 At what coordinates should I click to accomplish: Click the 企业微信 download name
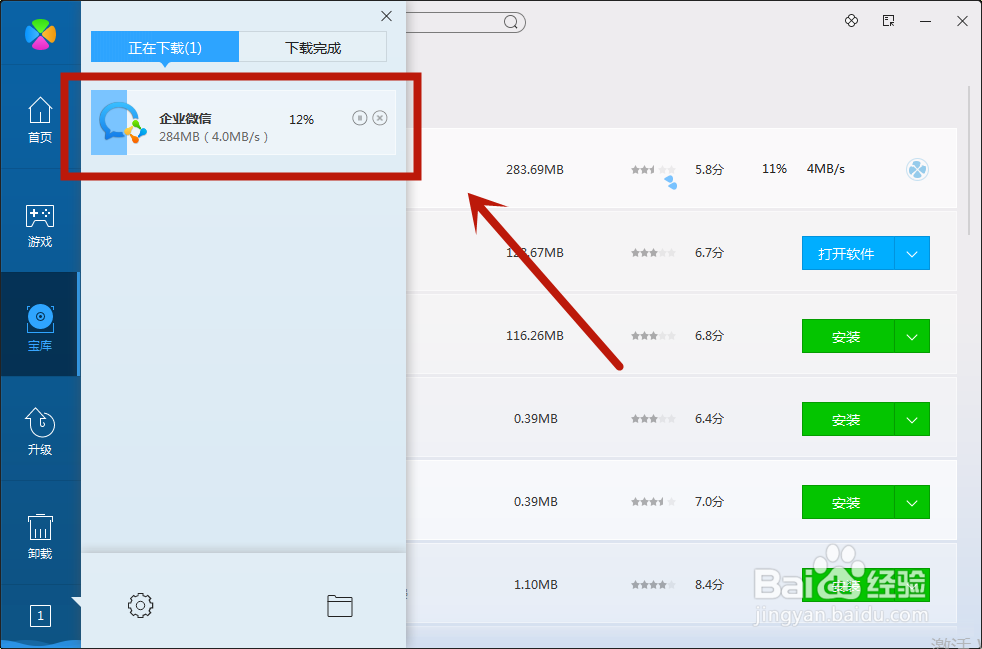pyautogui.click(x=185, y=118)
